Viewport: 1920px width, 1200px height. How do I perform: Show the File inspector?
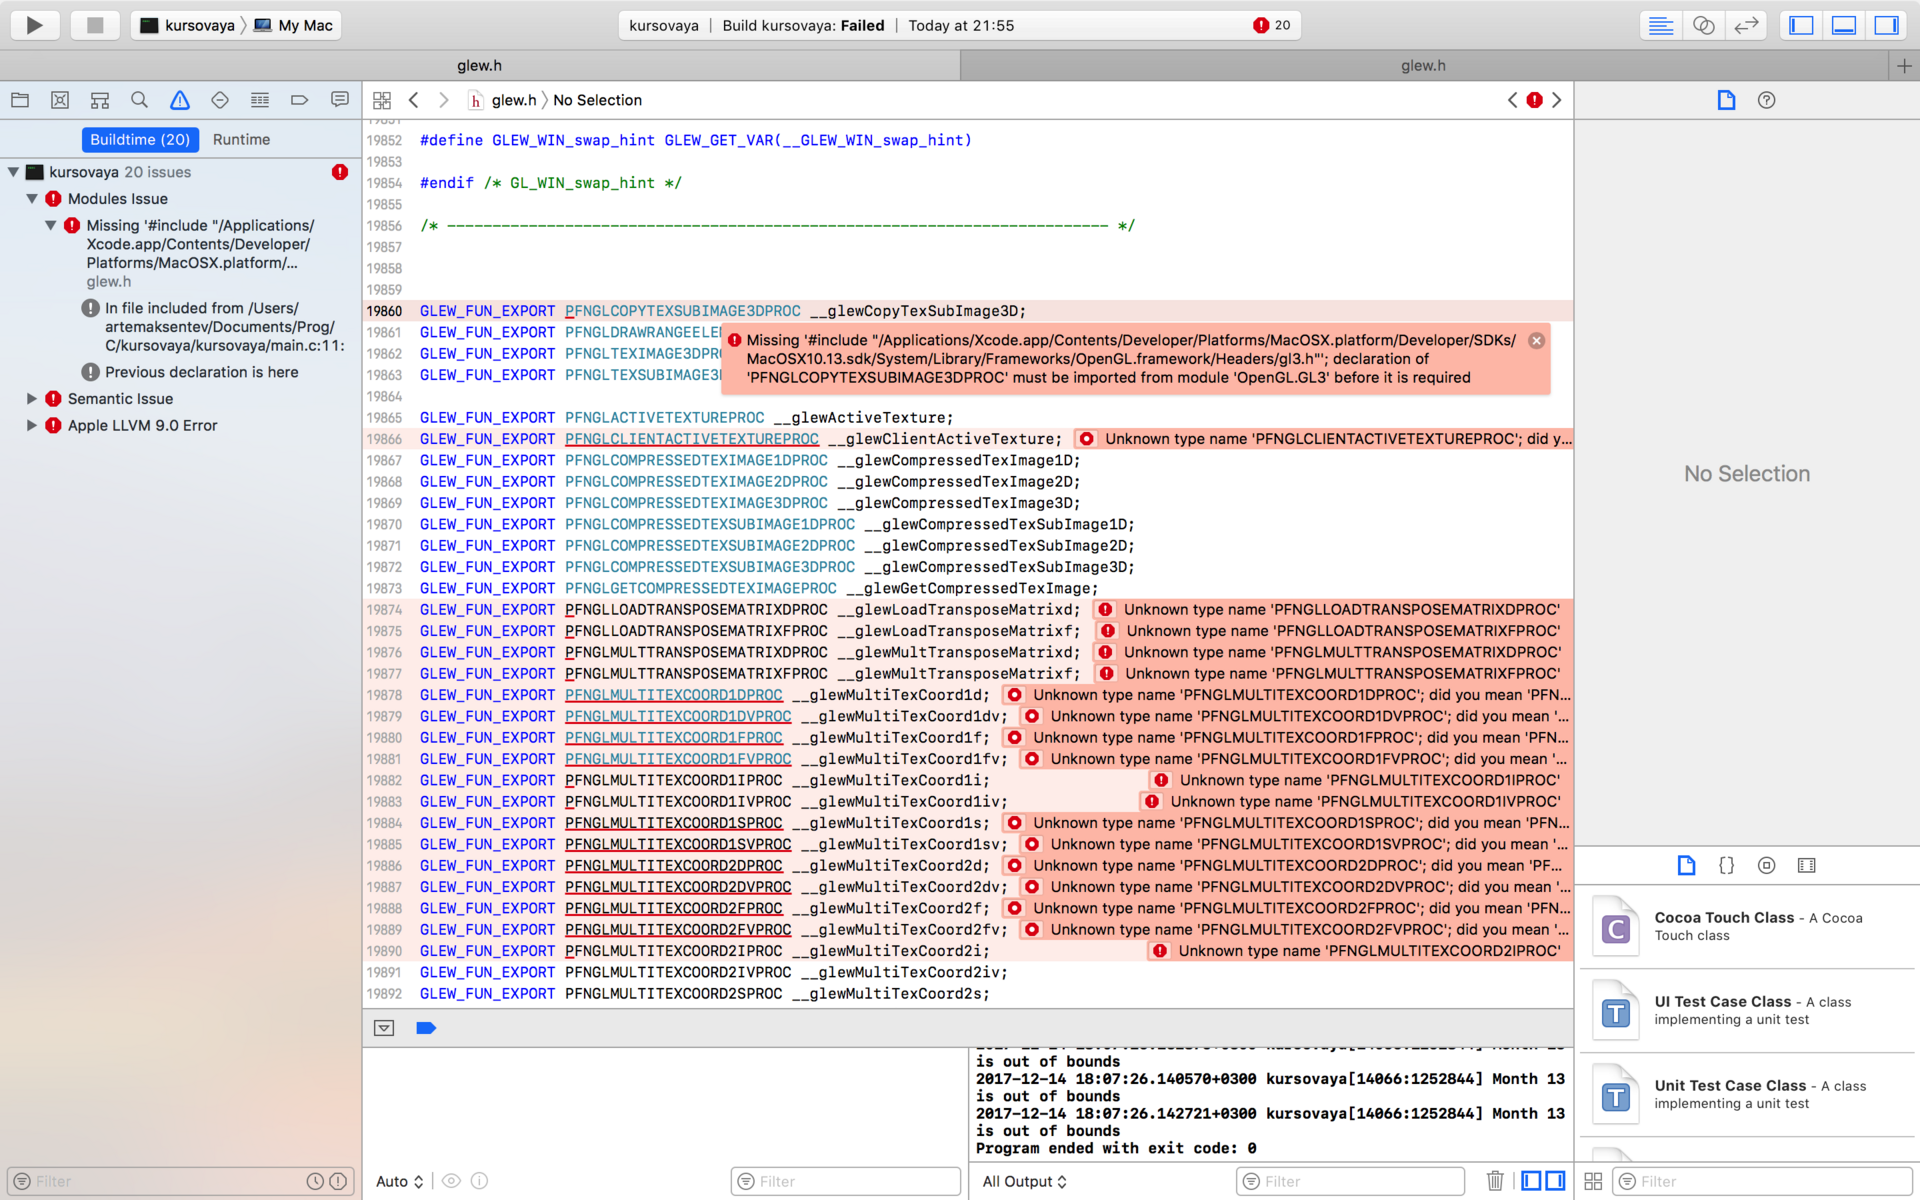[x=1726, y=100]
